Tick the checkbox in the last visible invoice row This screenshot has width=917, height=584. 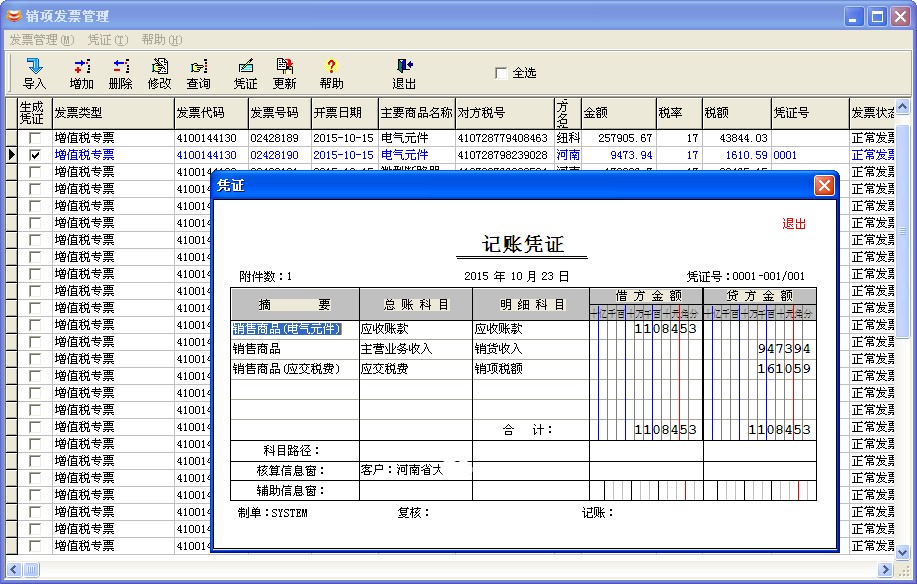pyautogui.click(x=35, y=545)
